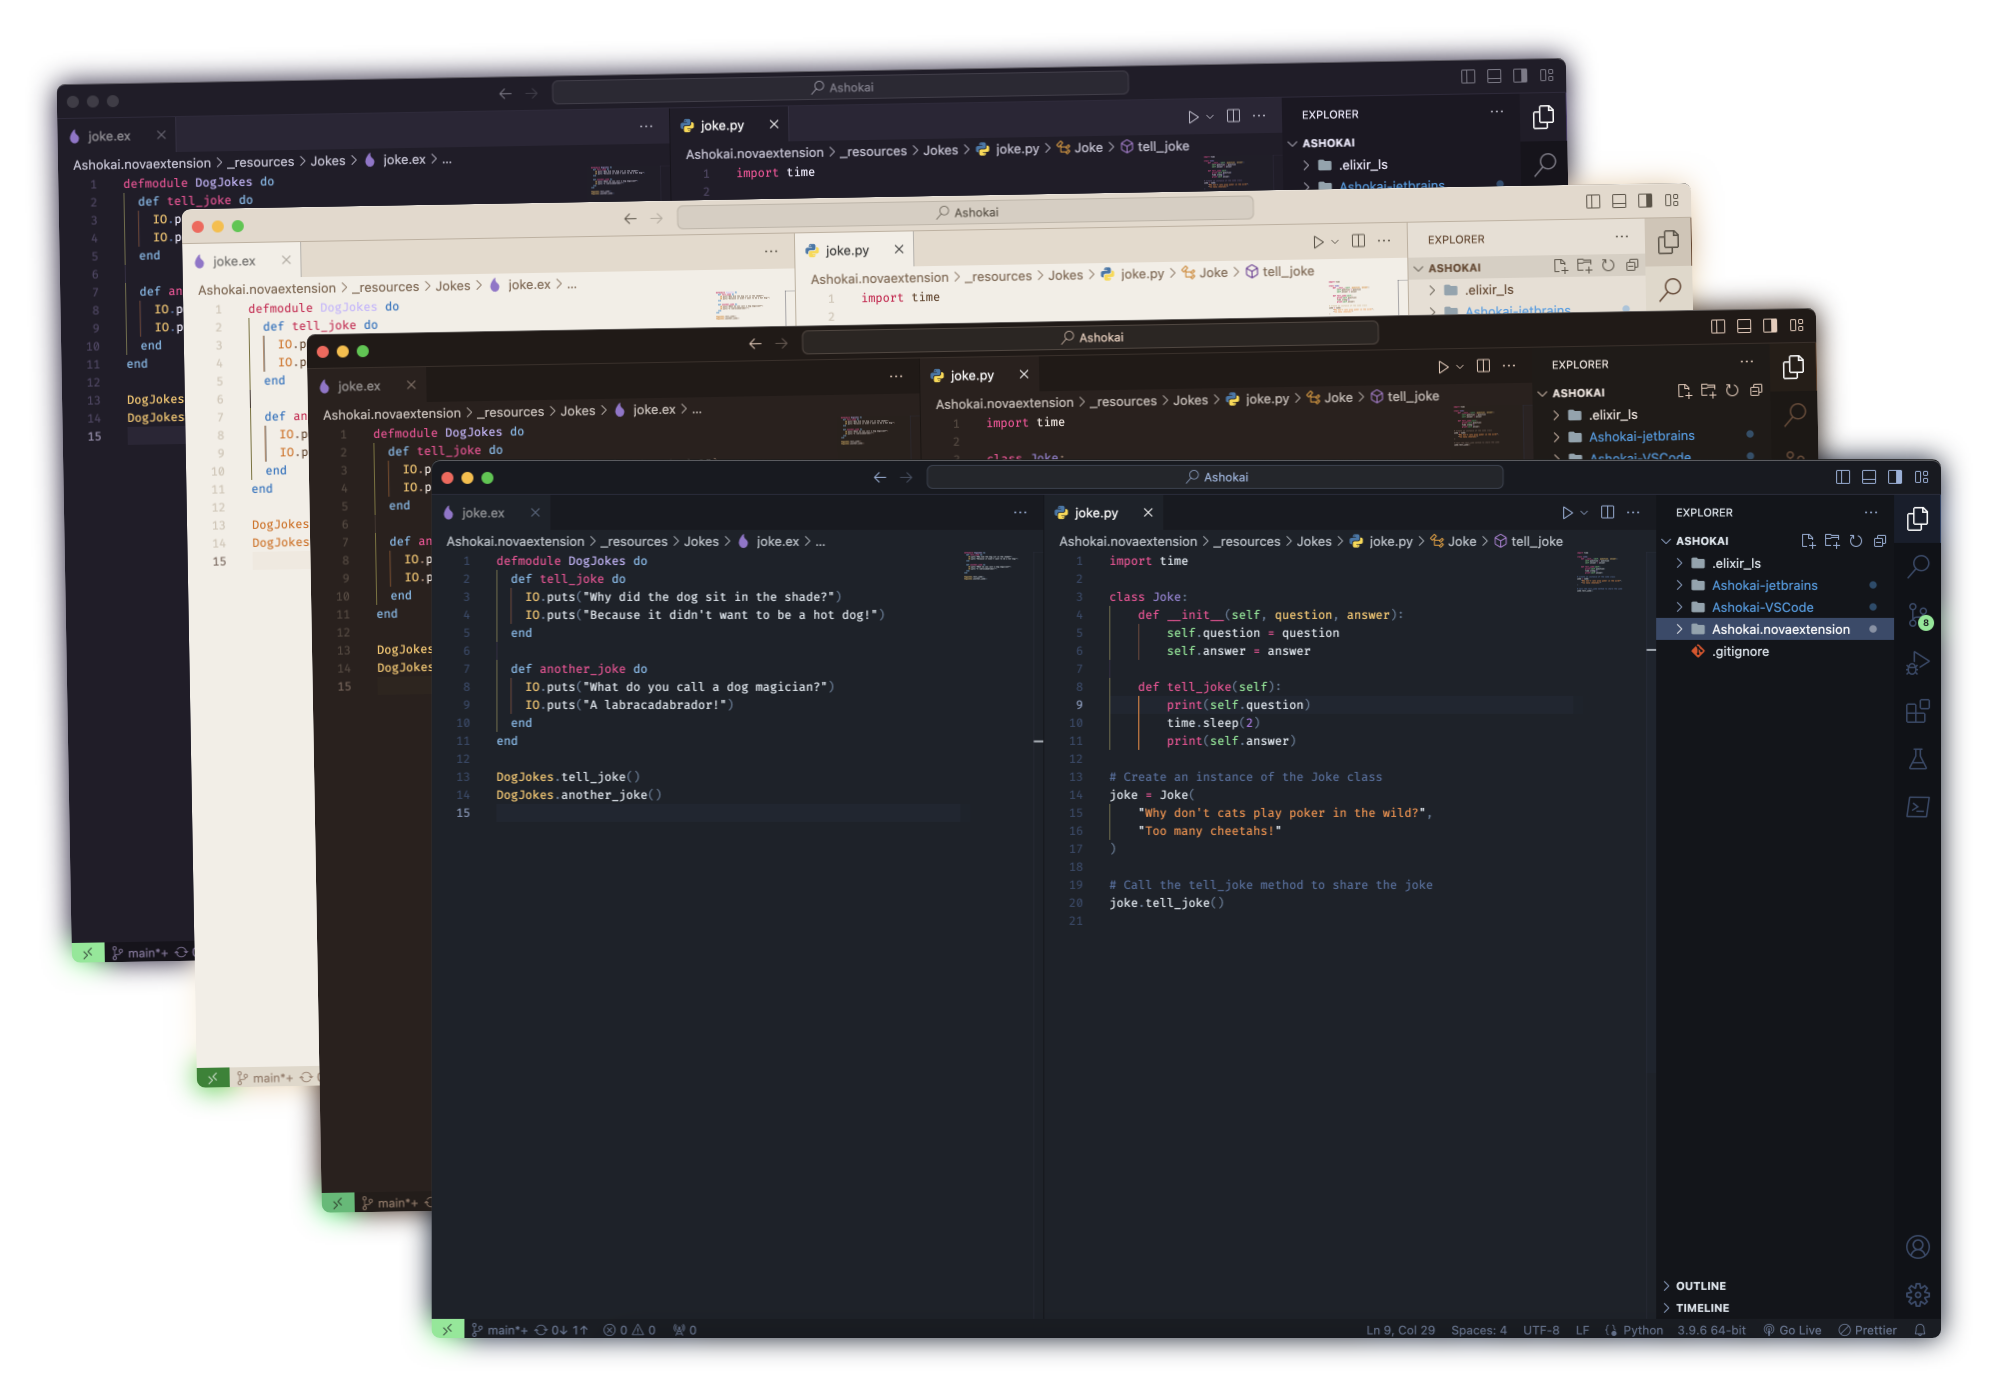2007x1388 pixels.
Task: Click Prettier in the status bar
Action: click(1868, 1330)
